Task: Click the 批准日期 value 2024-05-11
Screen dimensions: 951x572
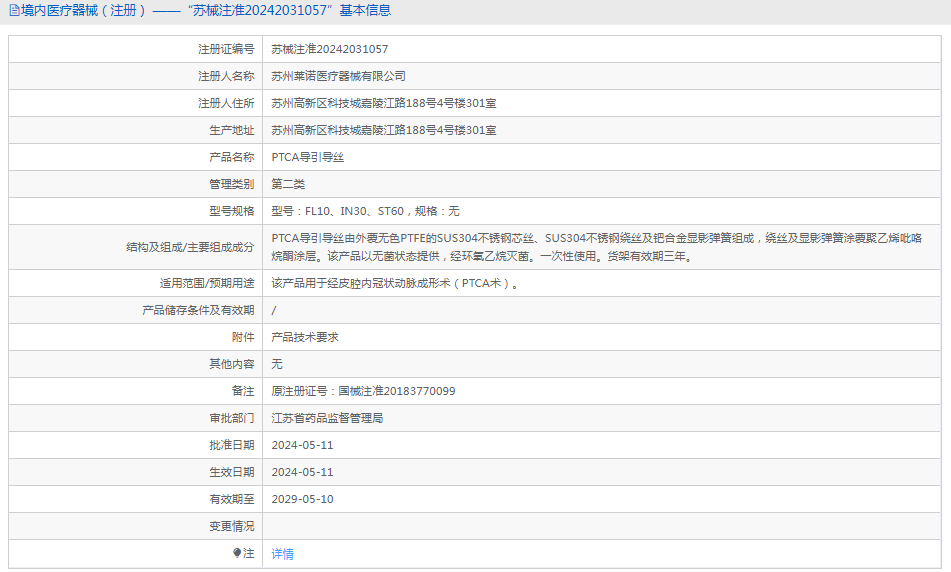Action: point(302,445)
